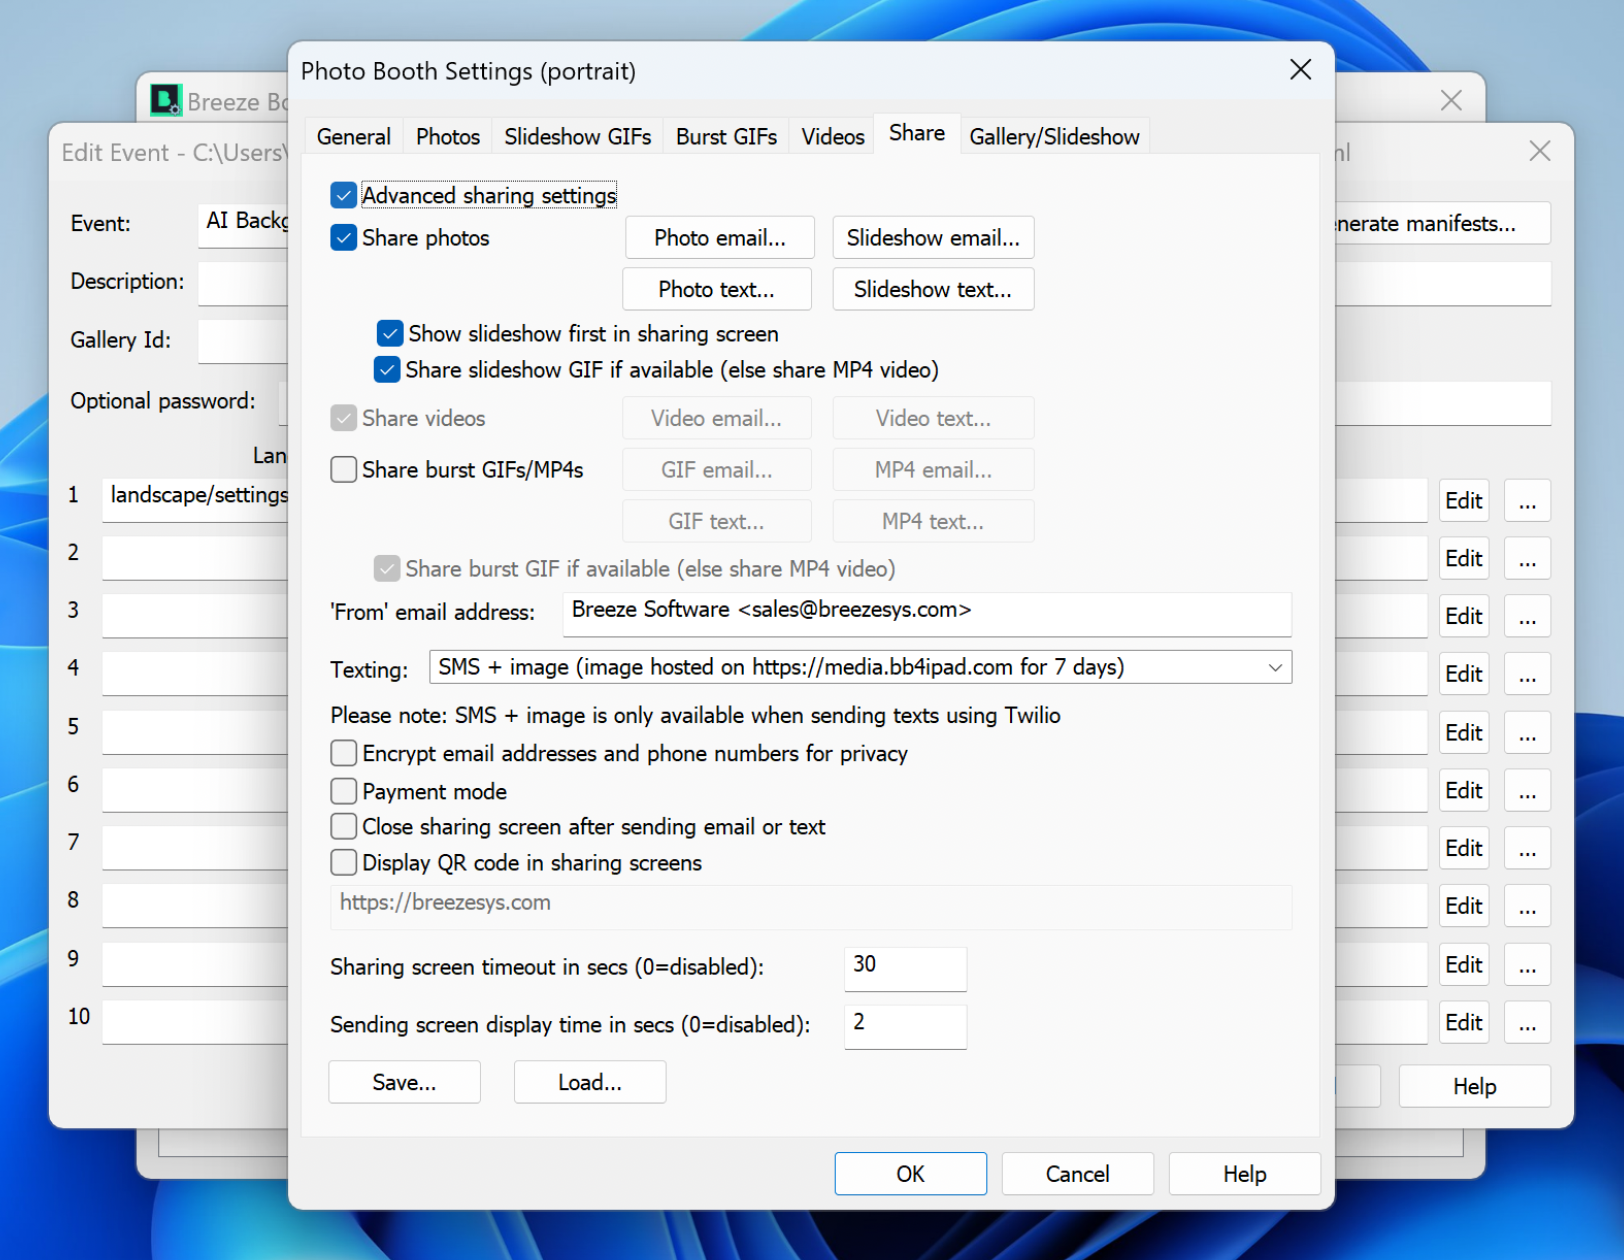
Task: Tick Encrypt email addresses and phone numbers
Action: (x=344, y=754)
